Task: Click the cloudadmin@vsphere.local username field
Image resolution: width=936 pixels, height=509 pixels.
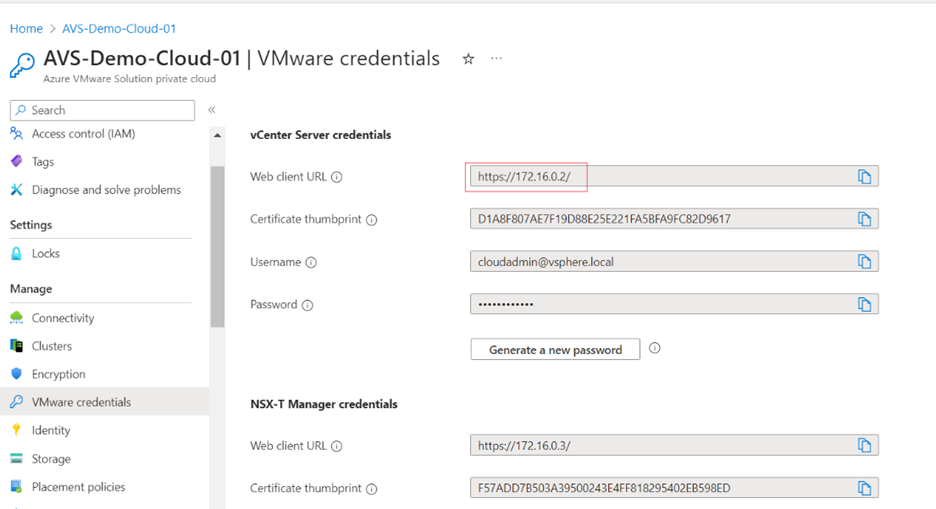Action: point(674,261)
